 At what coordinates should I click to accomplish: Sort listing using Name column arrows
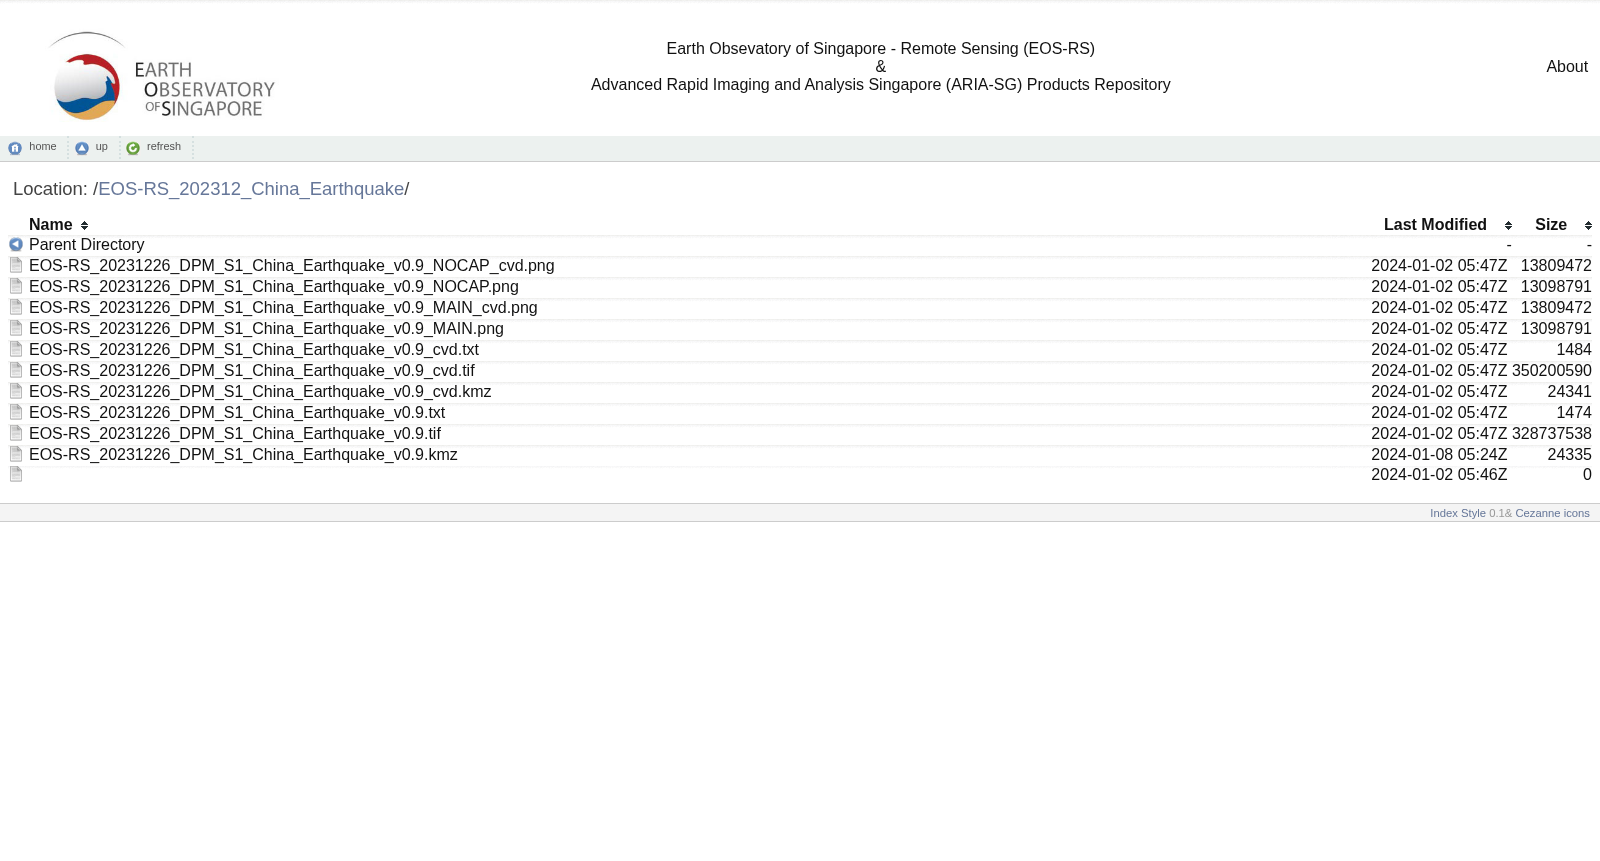[x=84, y=226]
